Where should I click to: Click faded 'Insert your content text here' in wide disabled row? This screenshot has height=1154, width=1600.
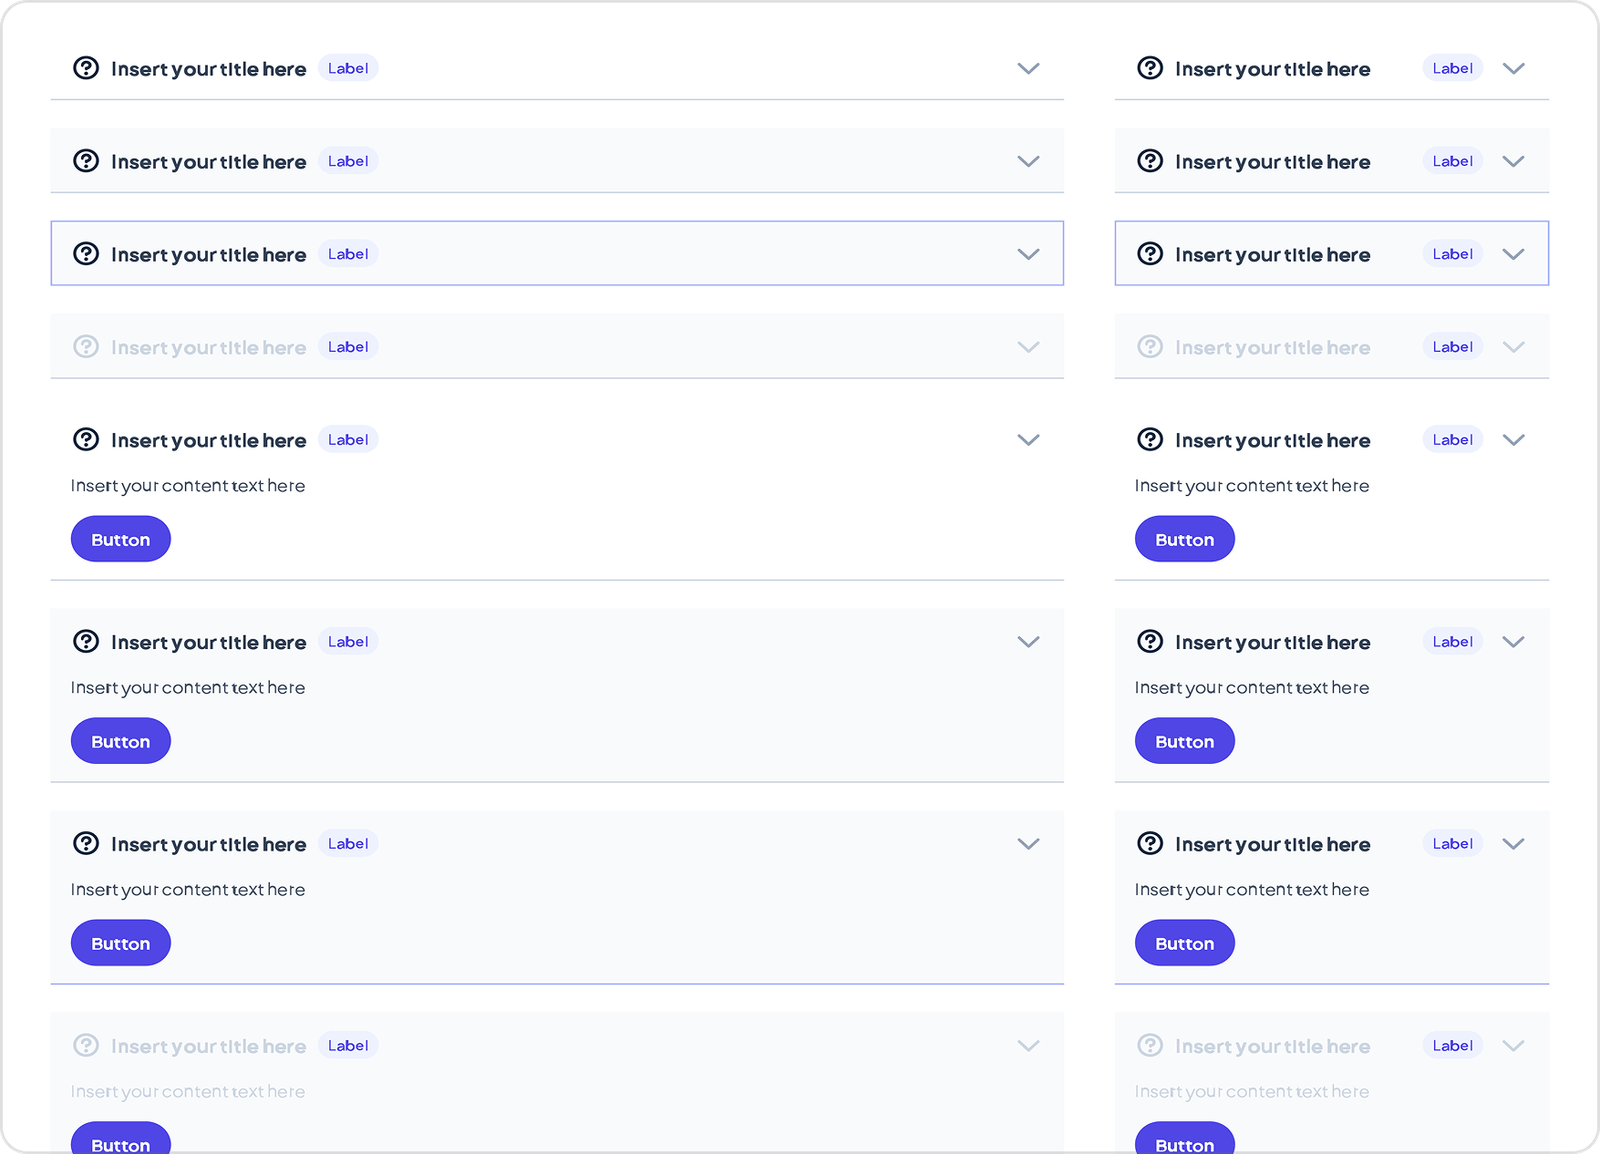point(188,1092)
